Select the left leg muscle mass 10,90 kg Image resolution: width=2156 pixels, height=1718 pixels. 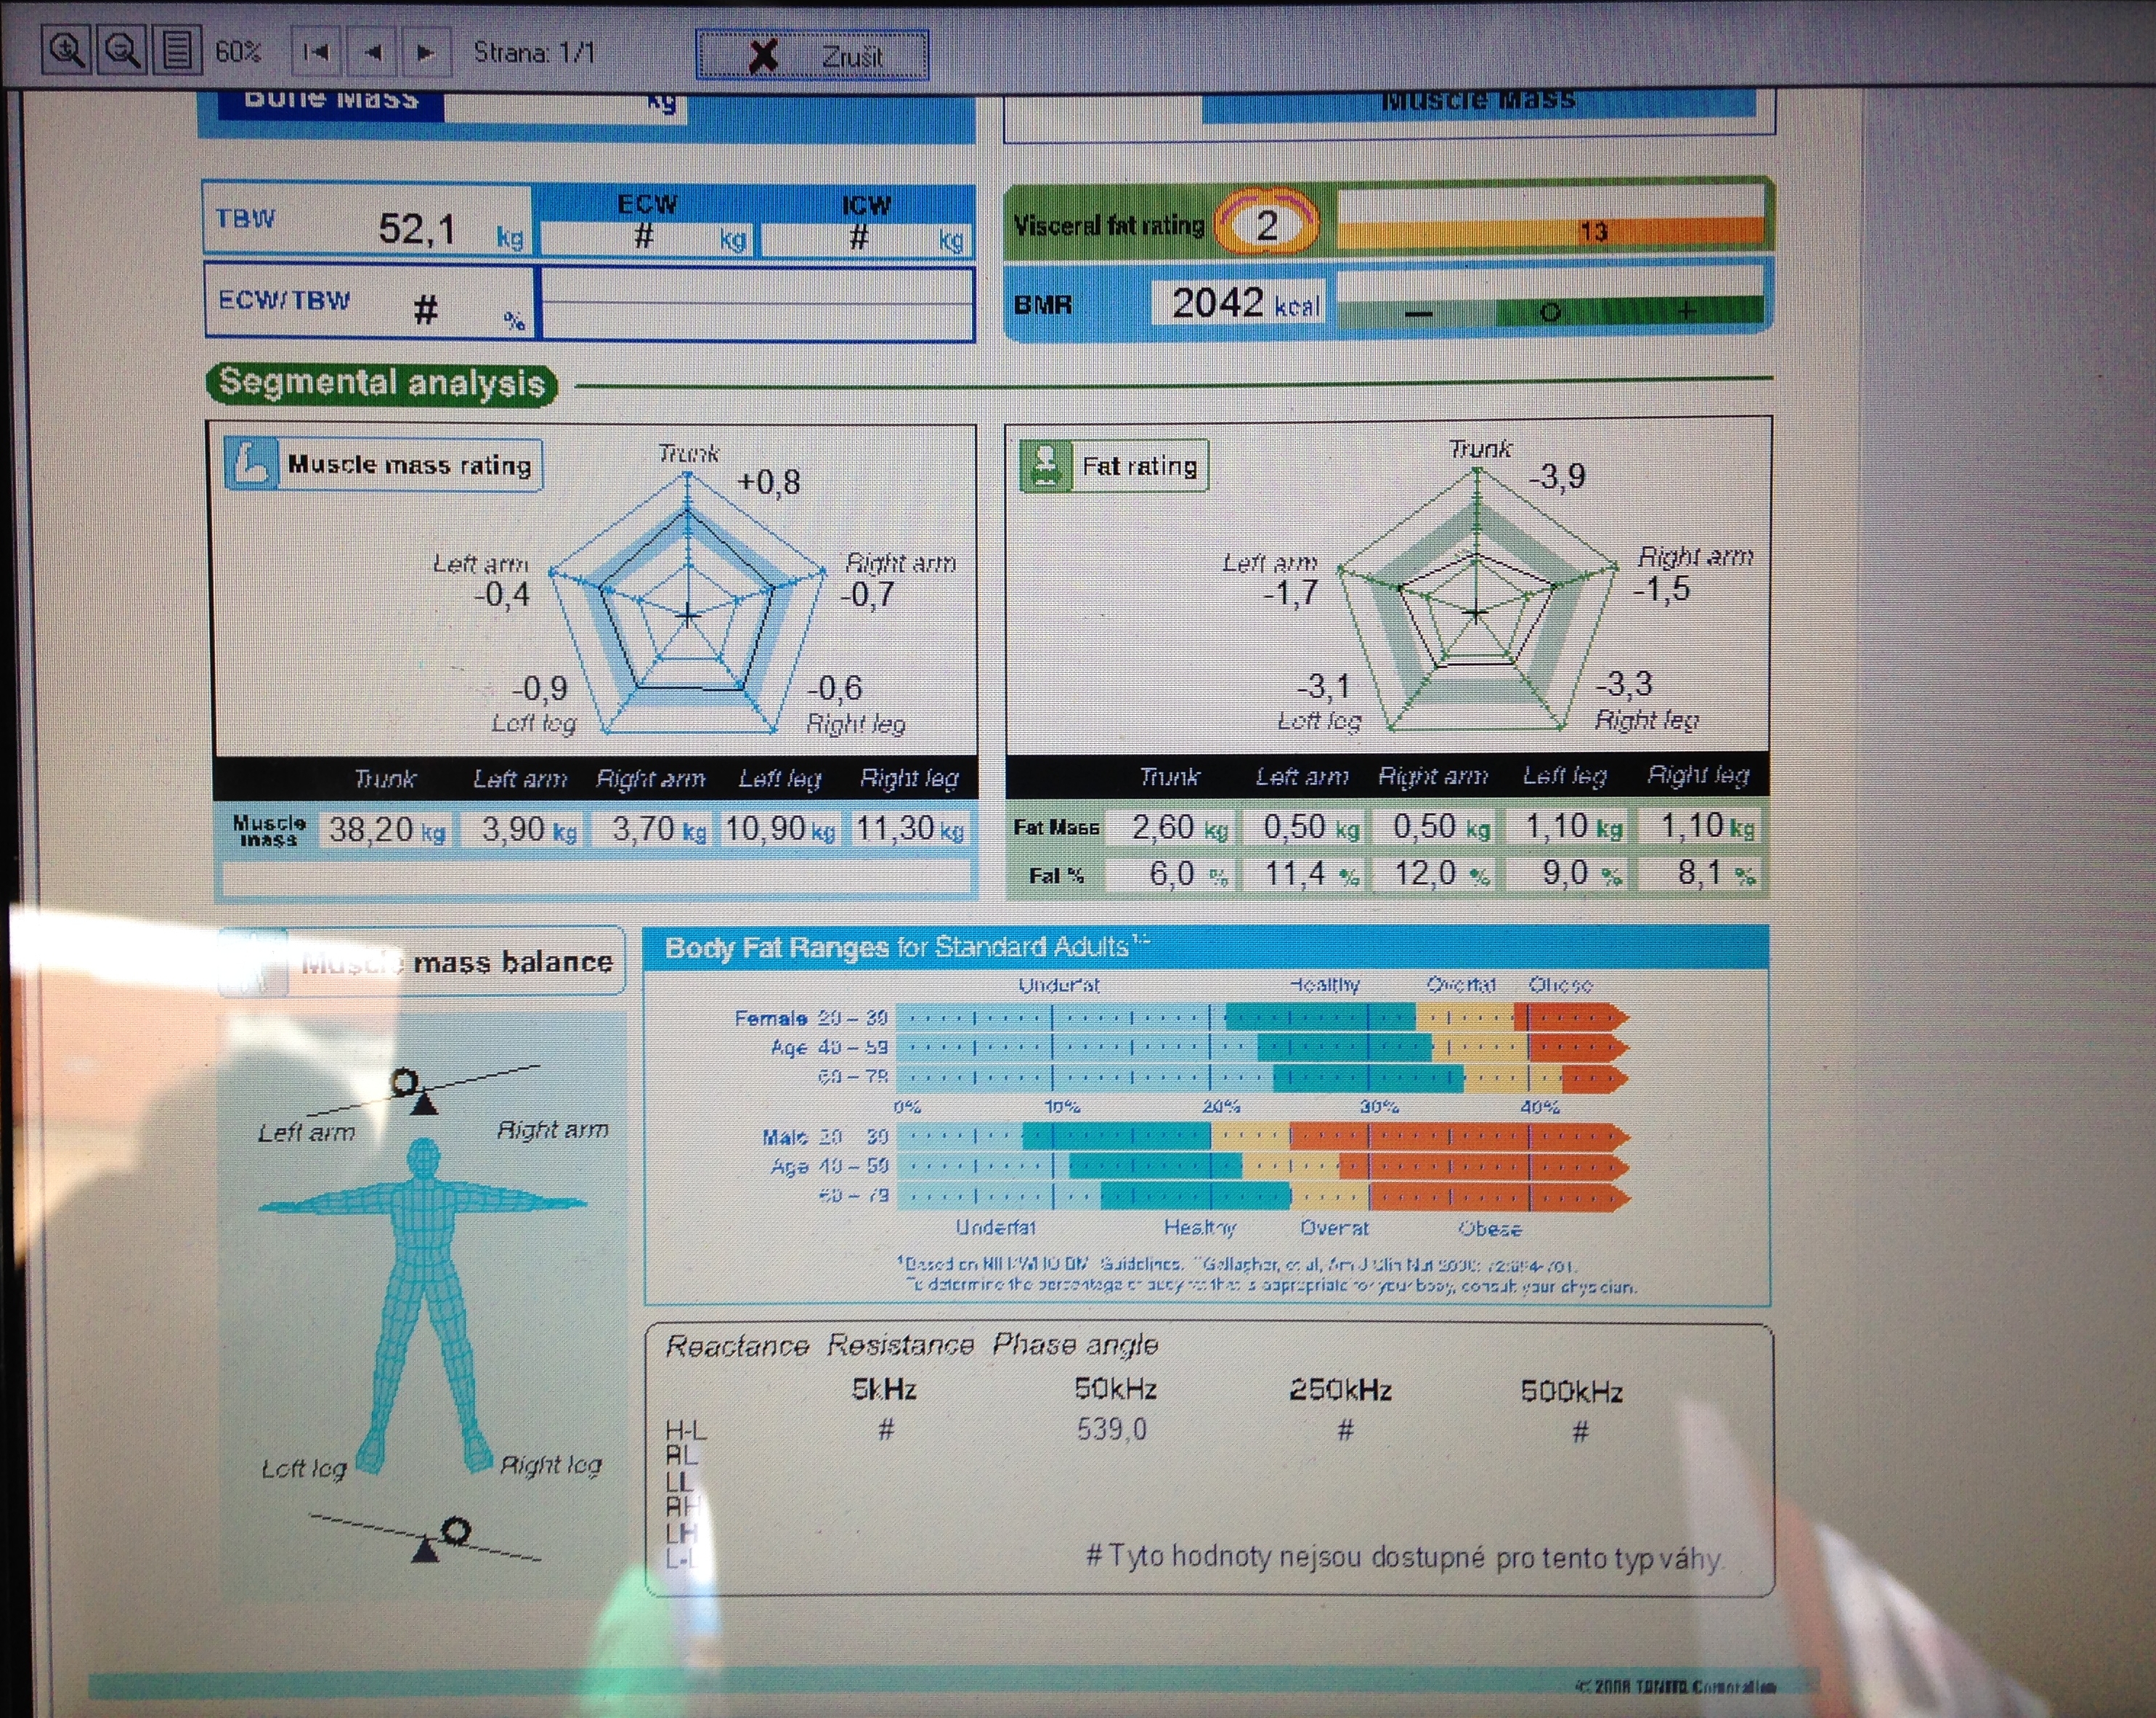[779, 829]
